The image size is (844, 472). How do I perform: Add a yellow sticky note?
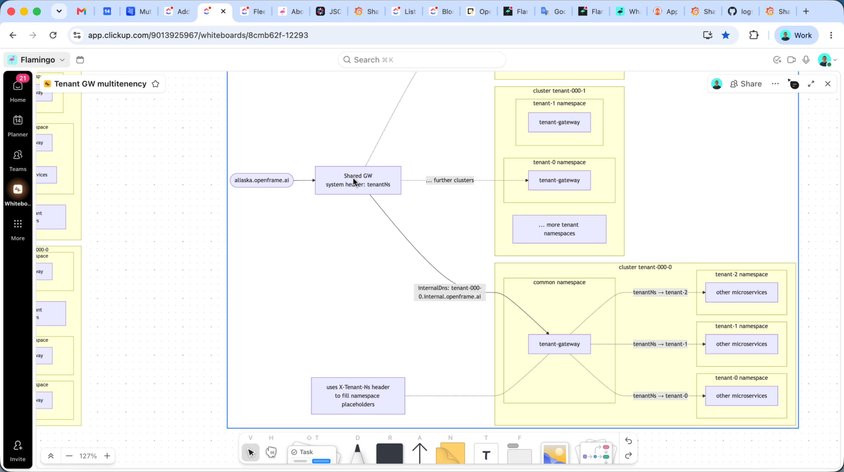coord(450,454)
